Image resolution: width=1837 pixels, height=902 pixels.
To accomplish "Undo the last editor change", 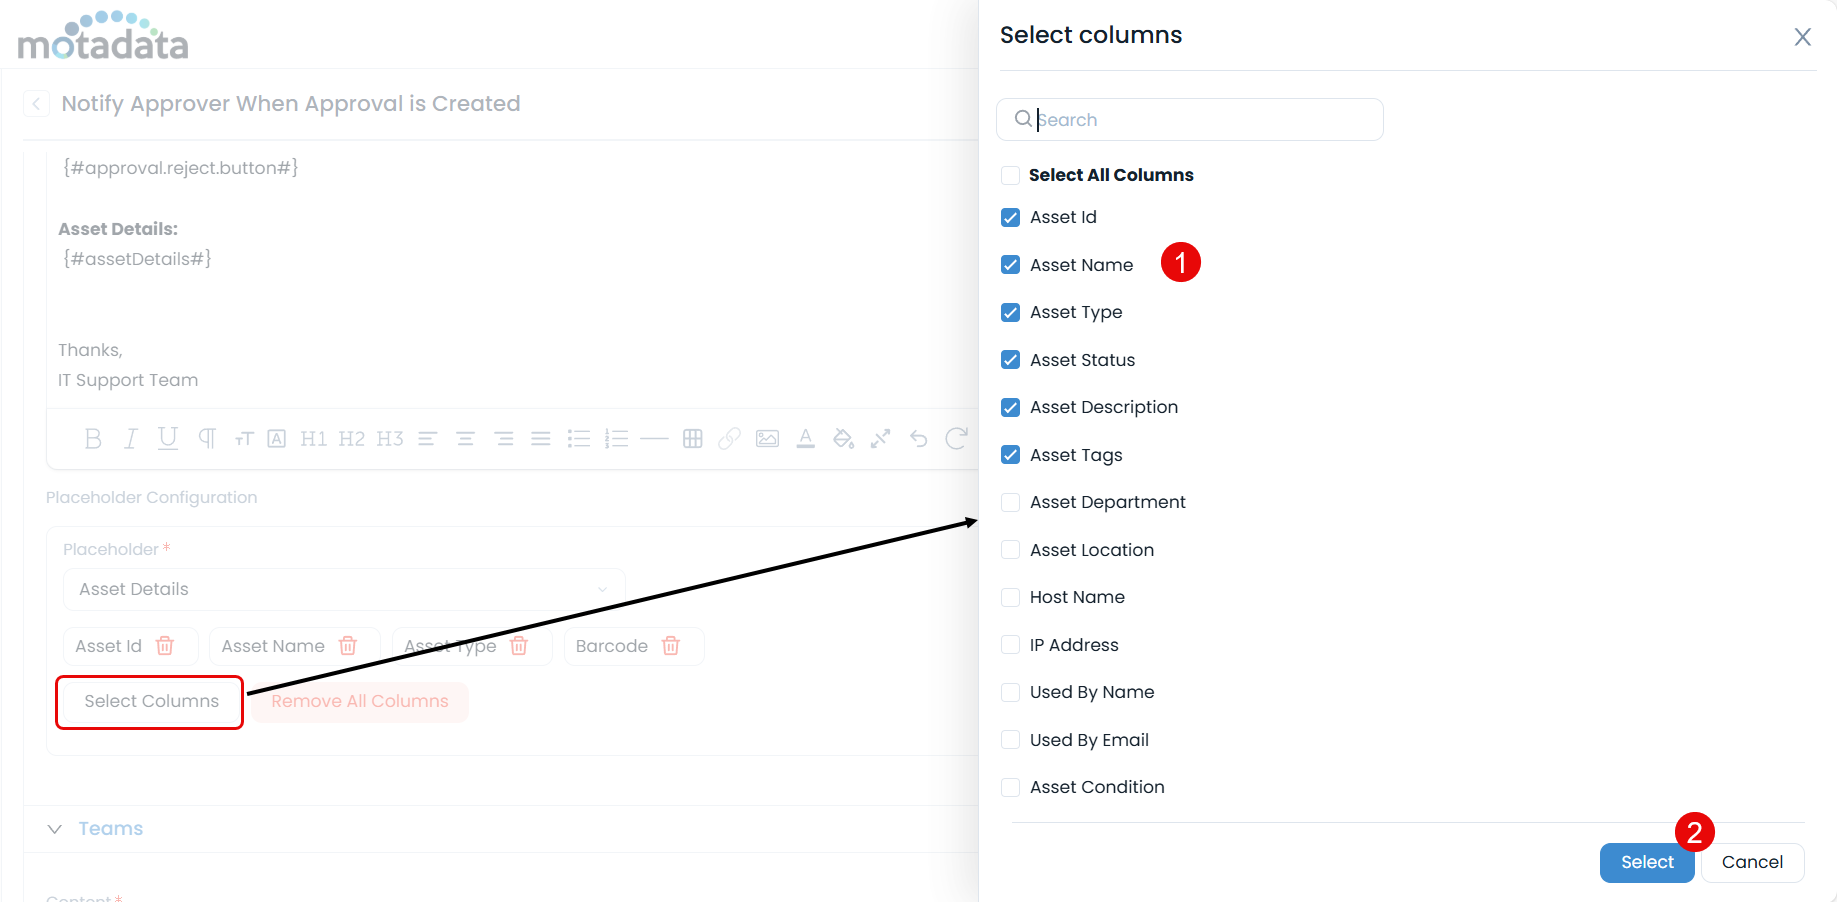I will (918, 438).
